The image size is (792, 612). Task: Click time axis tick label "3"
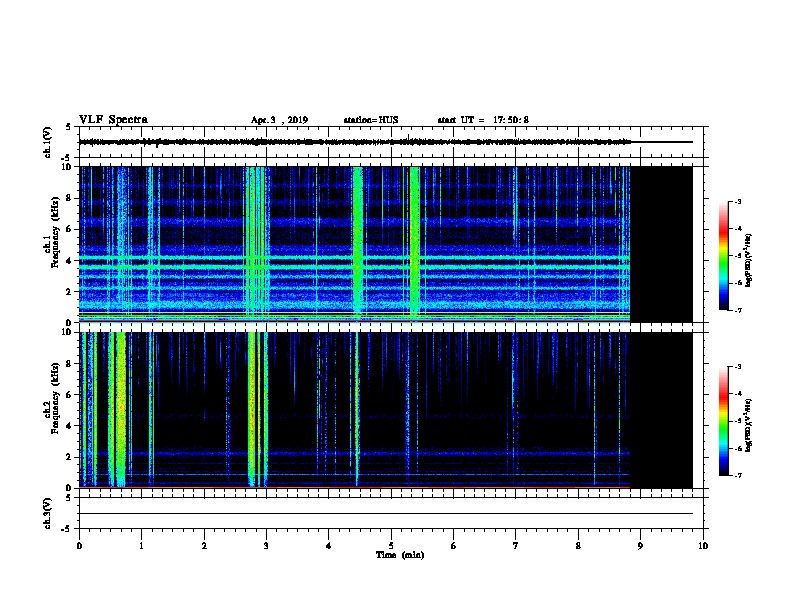[x=266, y=545]
